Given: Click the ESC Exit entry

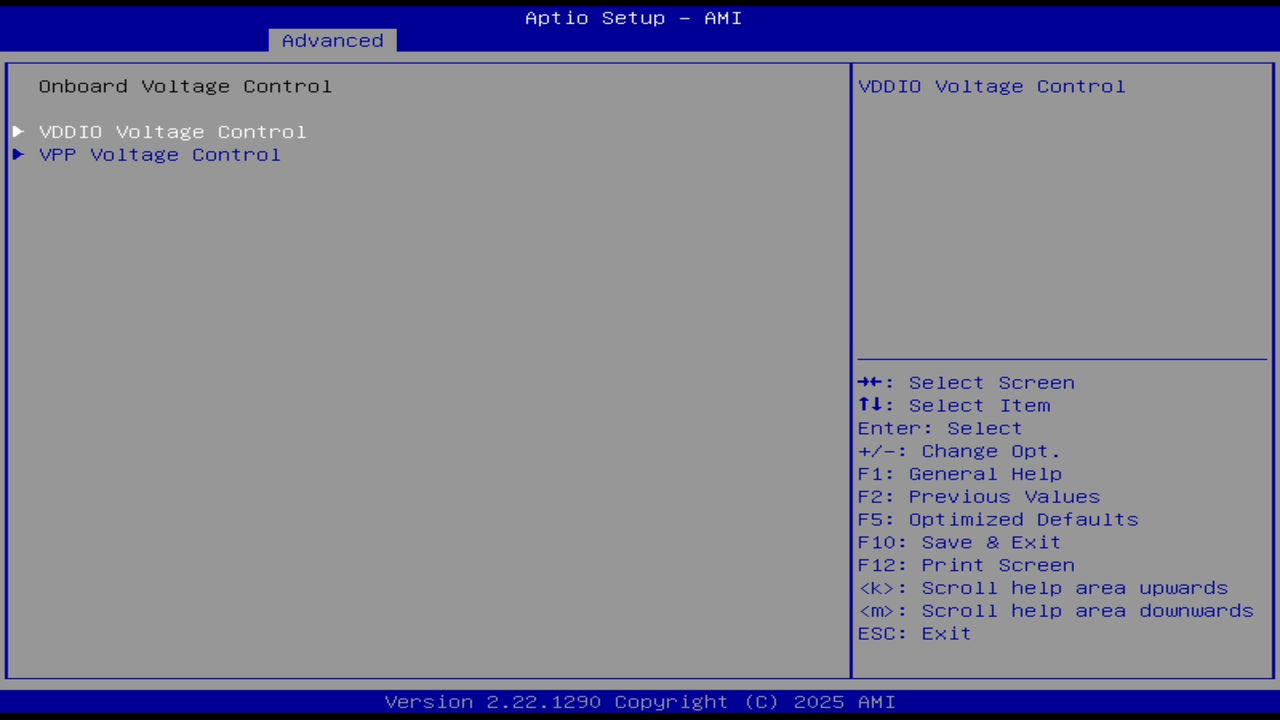Looking at the screenshot, I should 913,633.
